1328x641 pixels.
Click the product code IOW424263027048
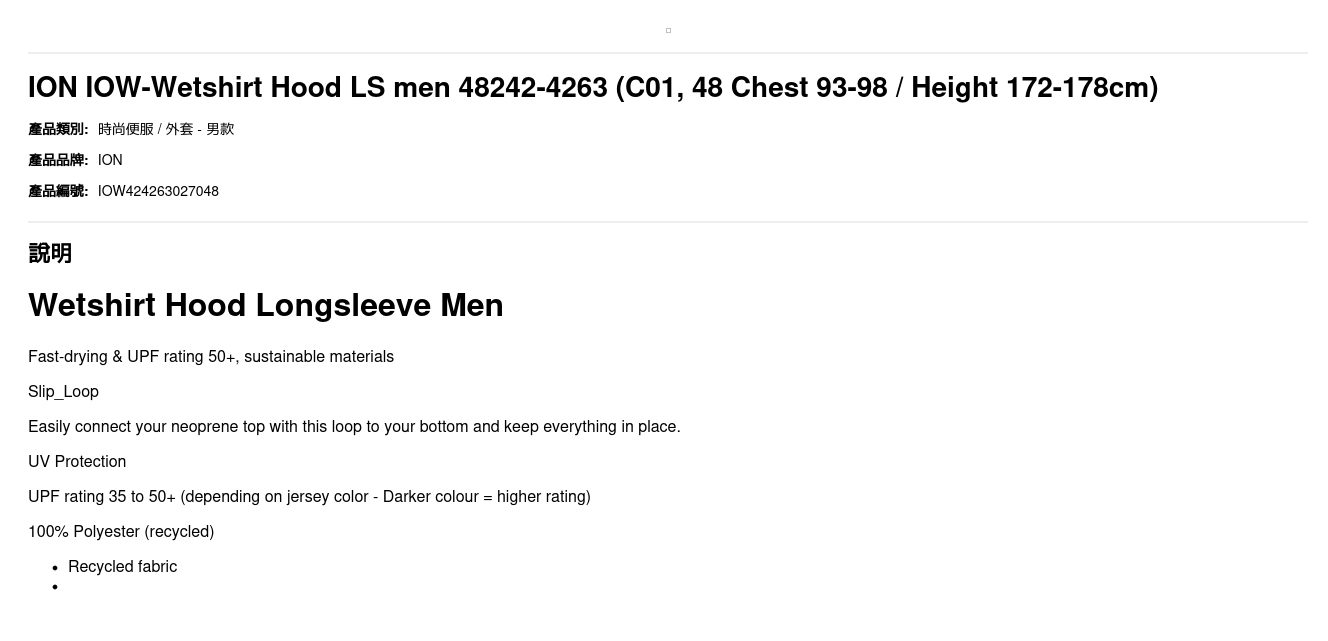coord(158,191)
